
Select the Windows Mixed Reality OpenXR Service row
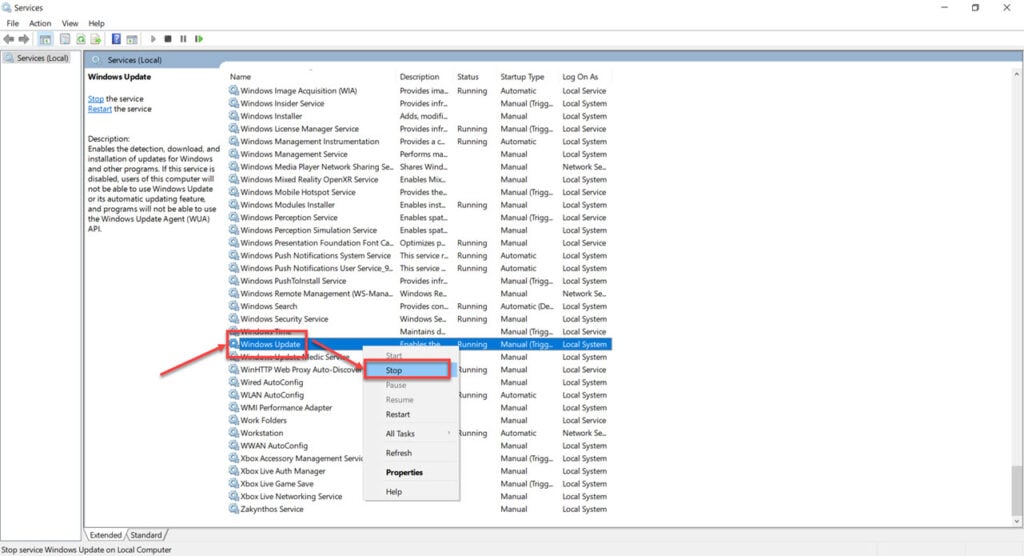tap(419, 180)
